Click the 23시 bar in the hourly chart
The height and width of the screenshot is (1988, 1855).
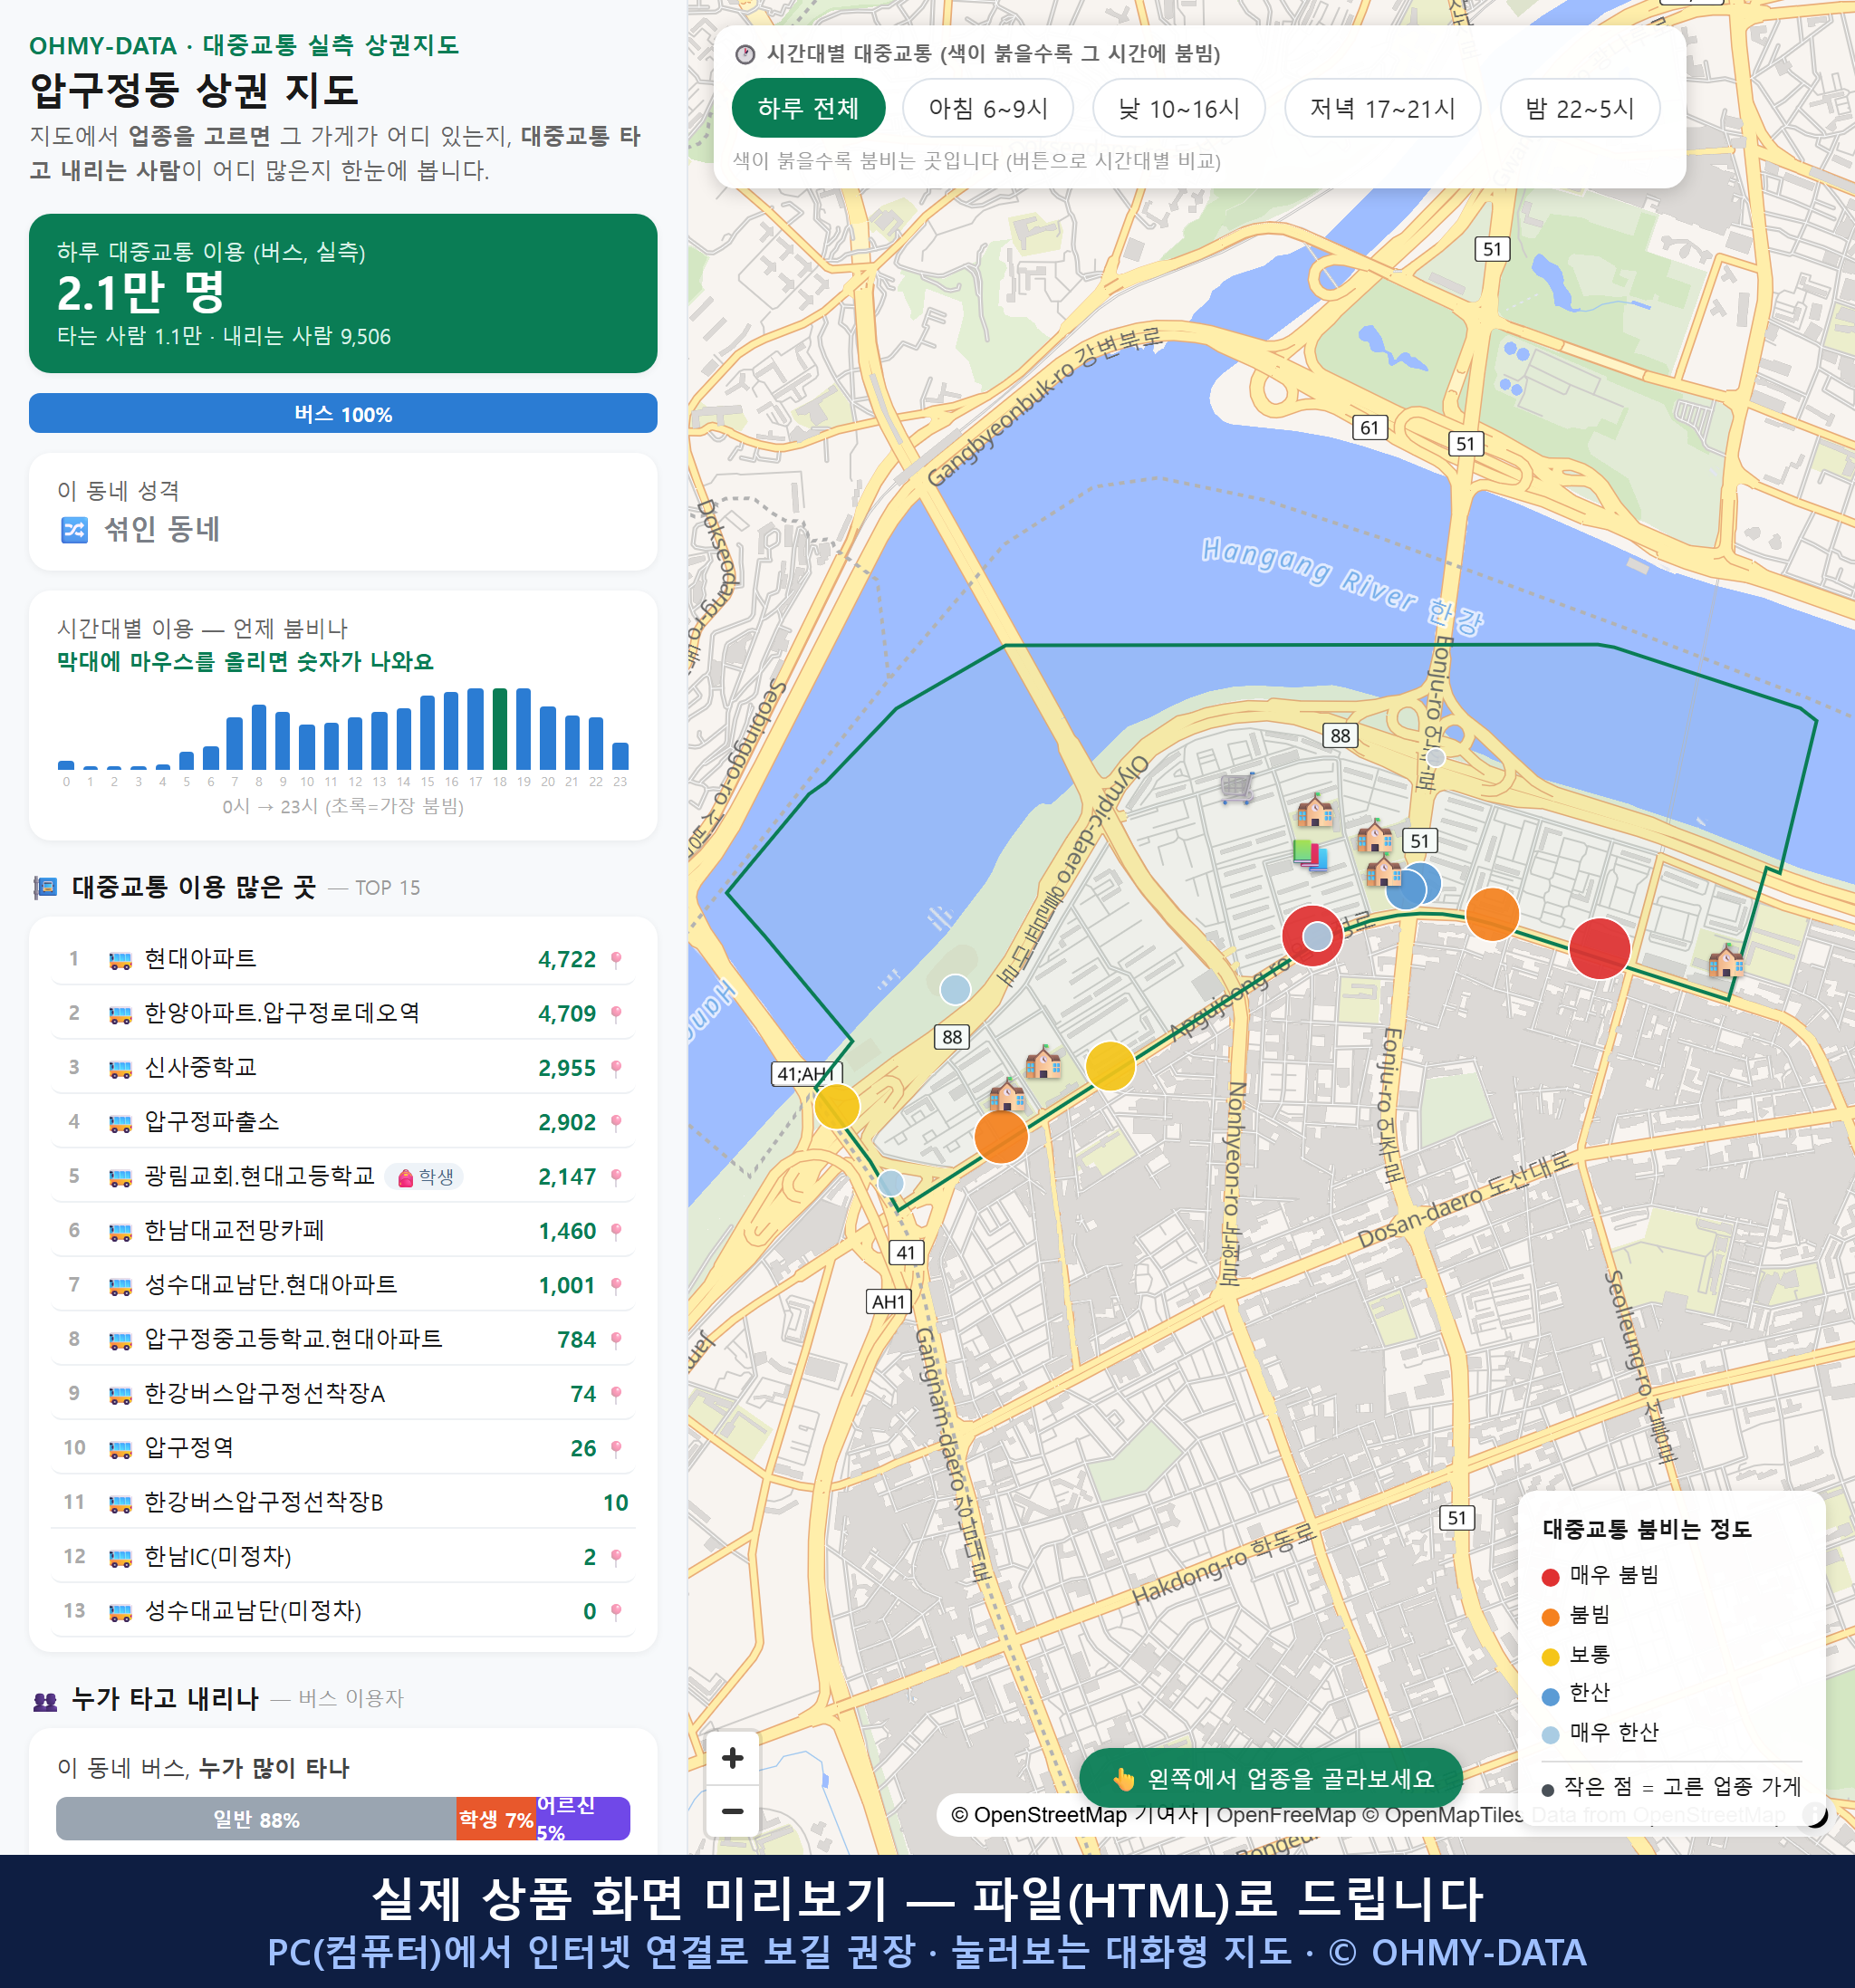pos(620,756)
